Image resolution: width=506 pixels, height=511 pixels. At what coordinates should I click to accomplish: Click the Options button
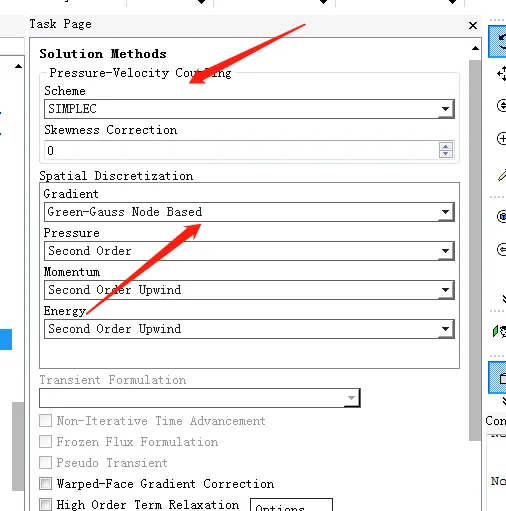[x=291, y=505]
